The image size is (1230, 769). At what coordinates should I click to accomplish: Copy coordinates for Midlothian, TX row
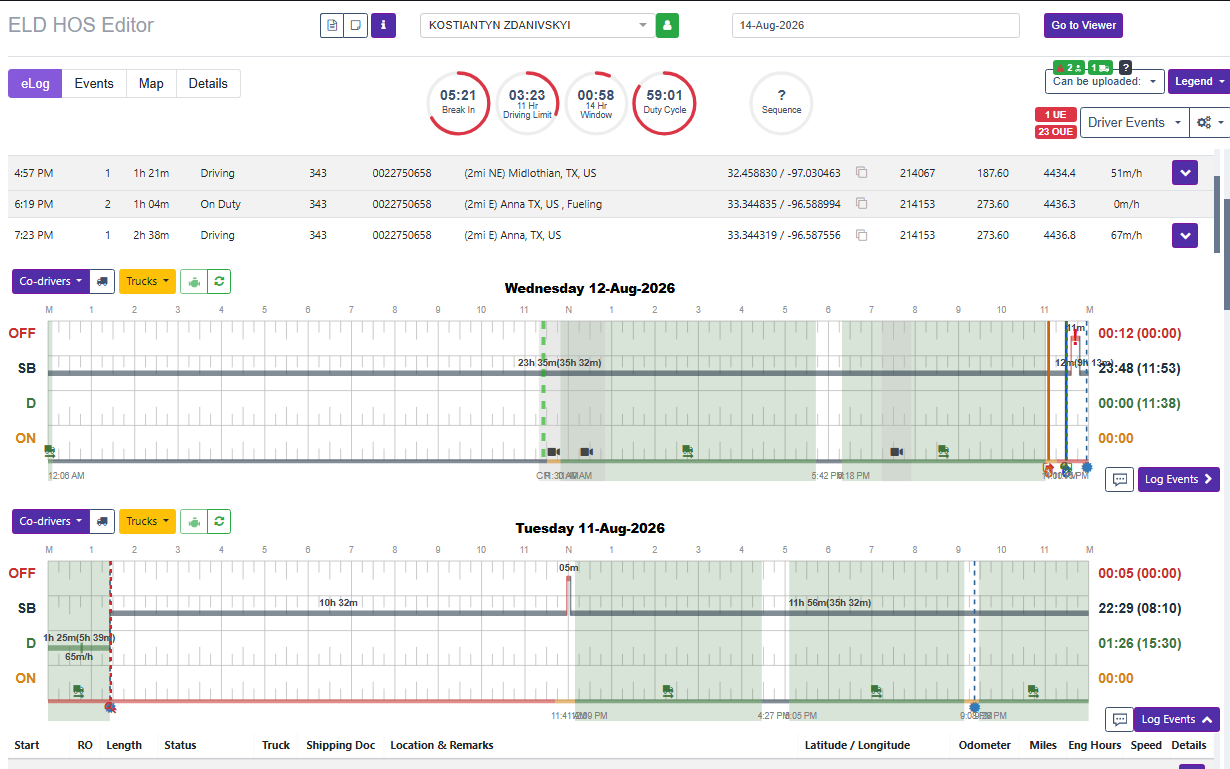coord(861,173)
